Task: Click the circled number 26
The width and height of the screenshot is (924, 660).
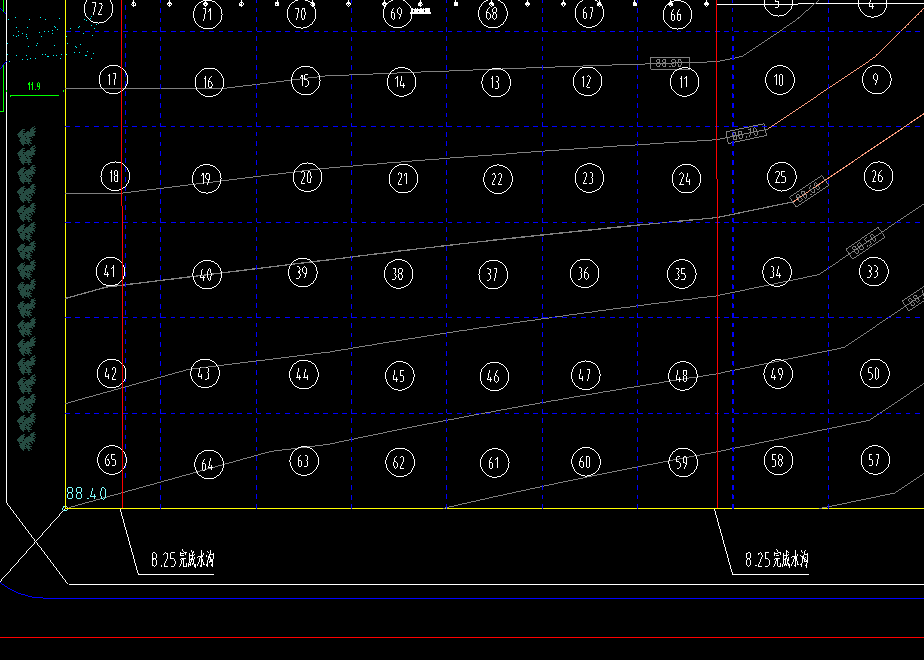Action: (x=878, y=176)
